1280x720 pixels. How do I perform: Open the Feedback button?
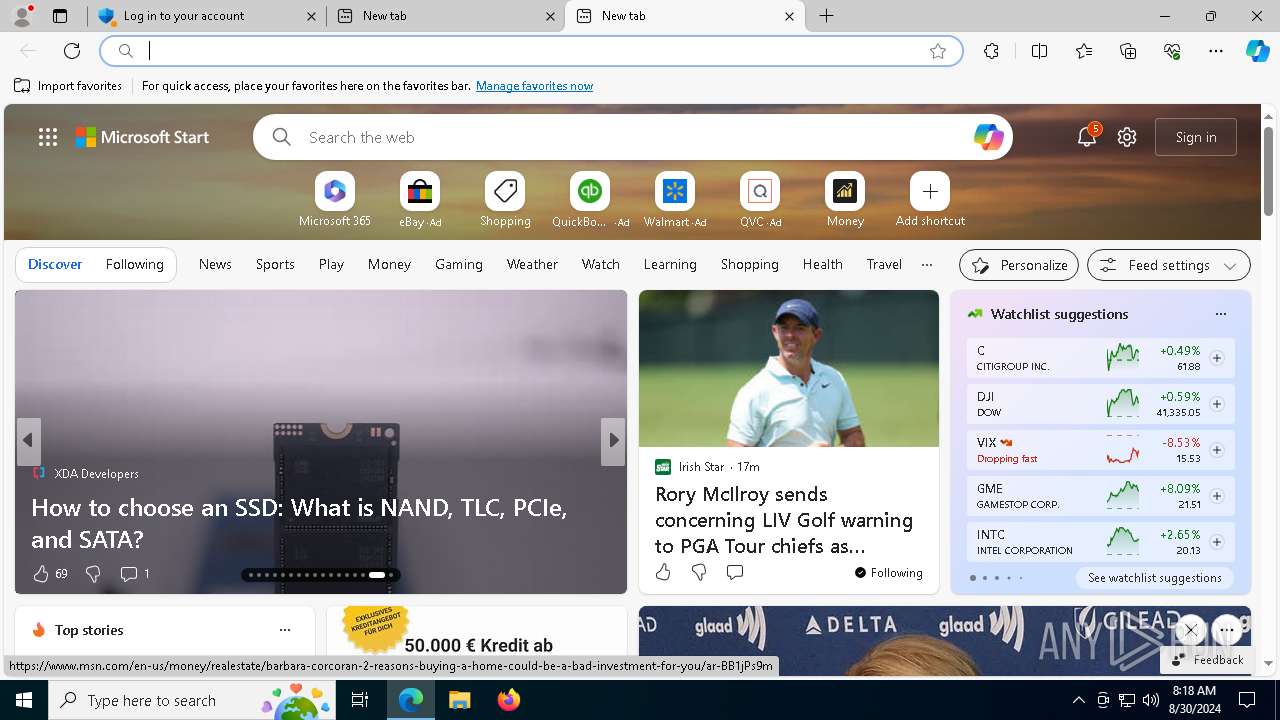[x=1207, y=660]
